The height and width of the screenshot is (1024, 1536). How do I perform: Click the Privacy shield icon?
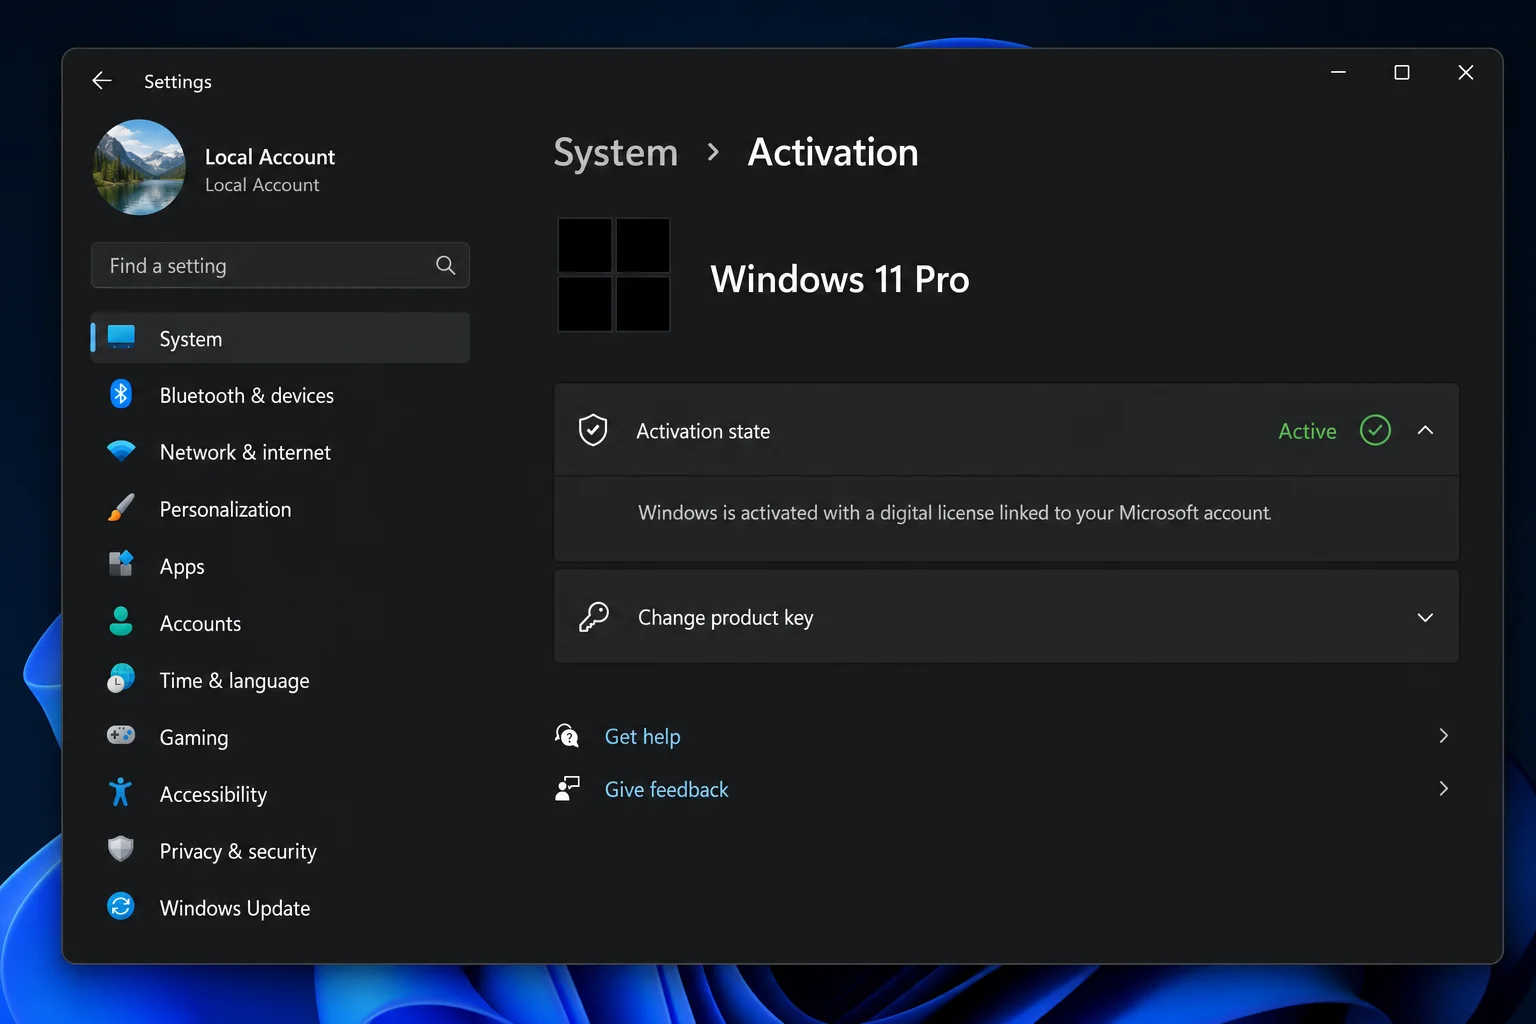(x=121, y=849)
